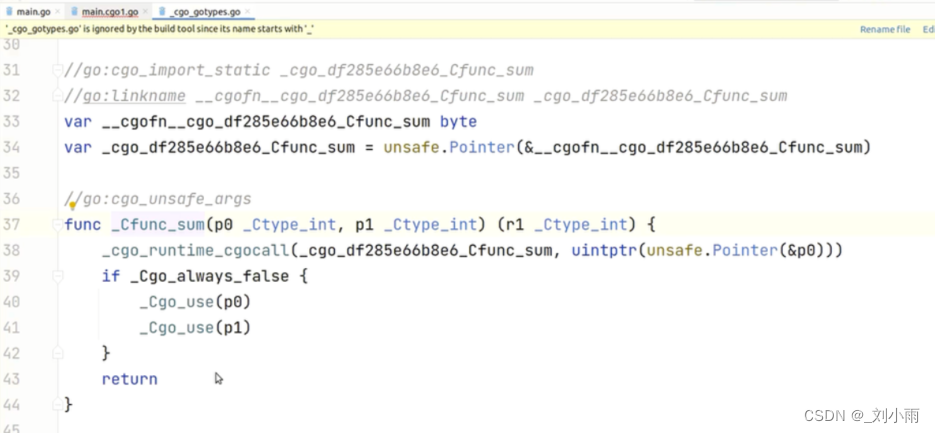
Task: Click the ignored-by-build-tool notification text
Action: coord(159,29)
